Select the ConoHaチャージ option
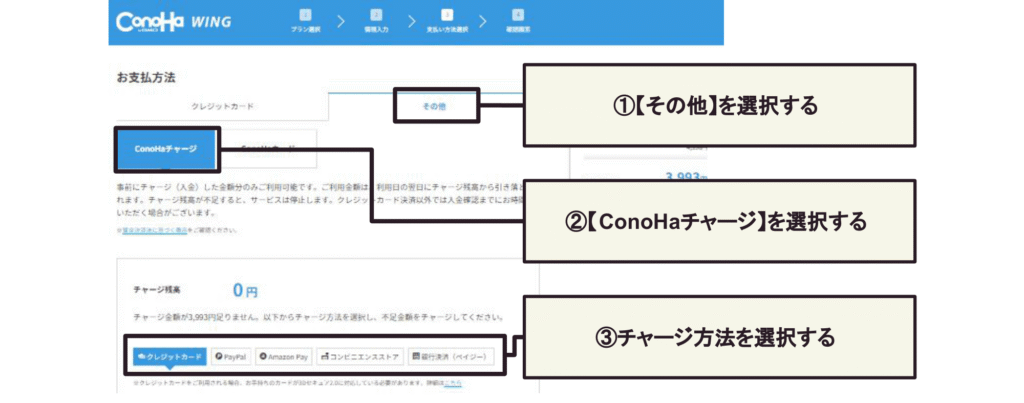1024x403 pixels. click(x=166, y=149)
